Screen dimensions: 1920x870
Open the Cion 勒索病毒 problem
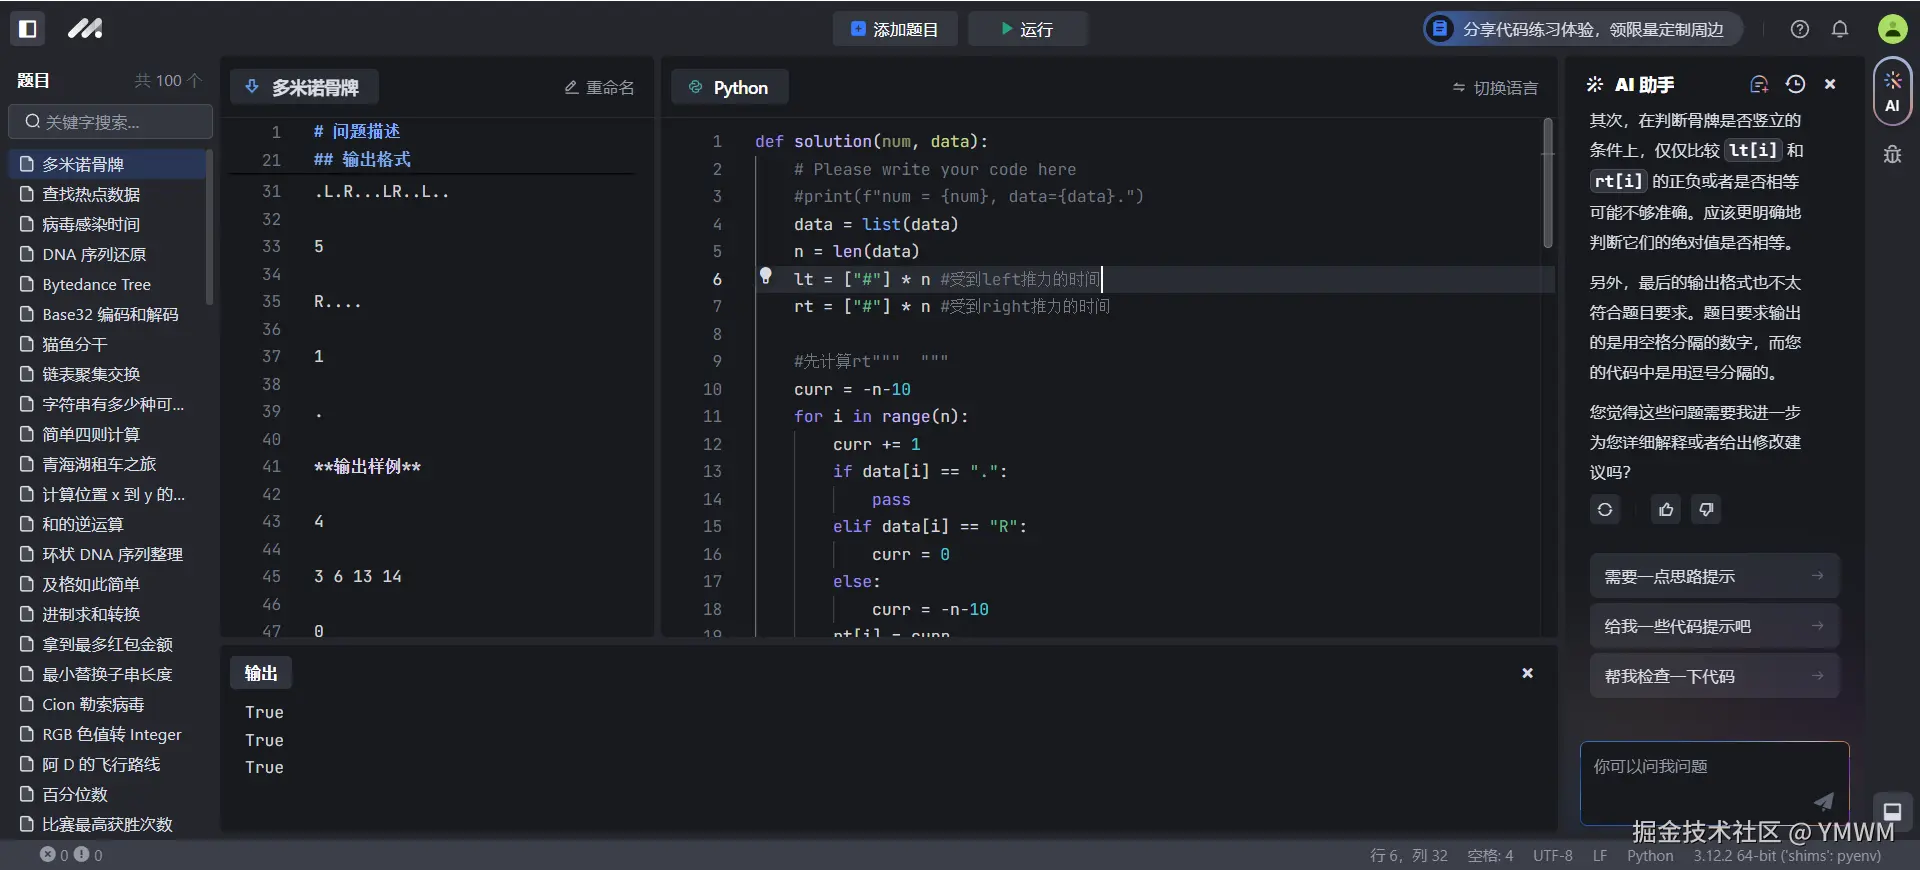pos(106,704)
